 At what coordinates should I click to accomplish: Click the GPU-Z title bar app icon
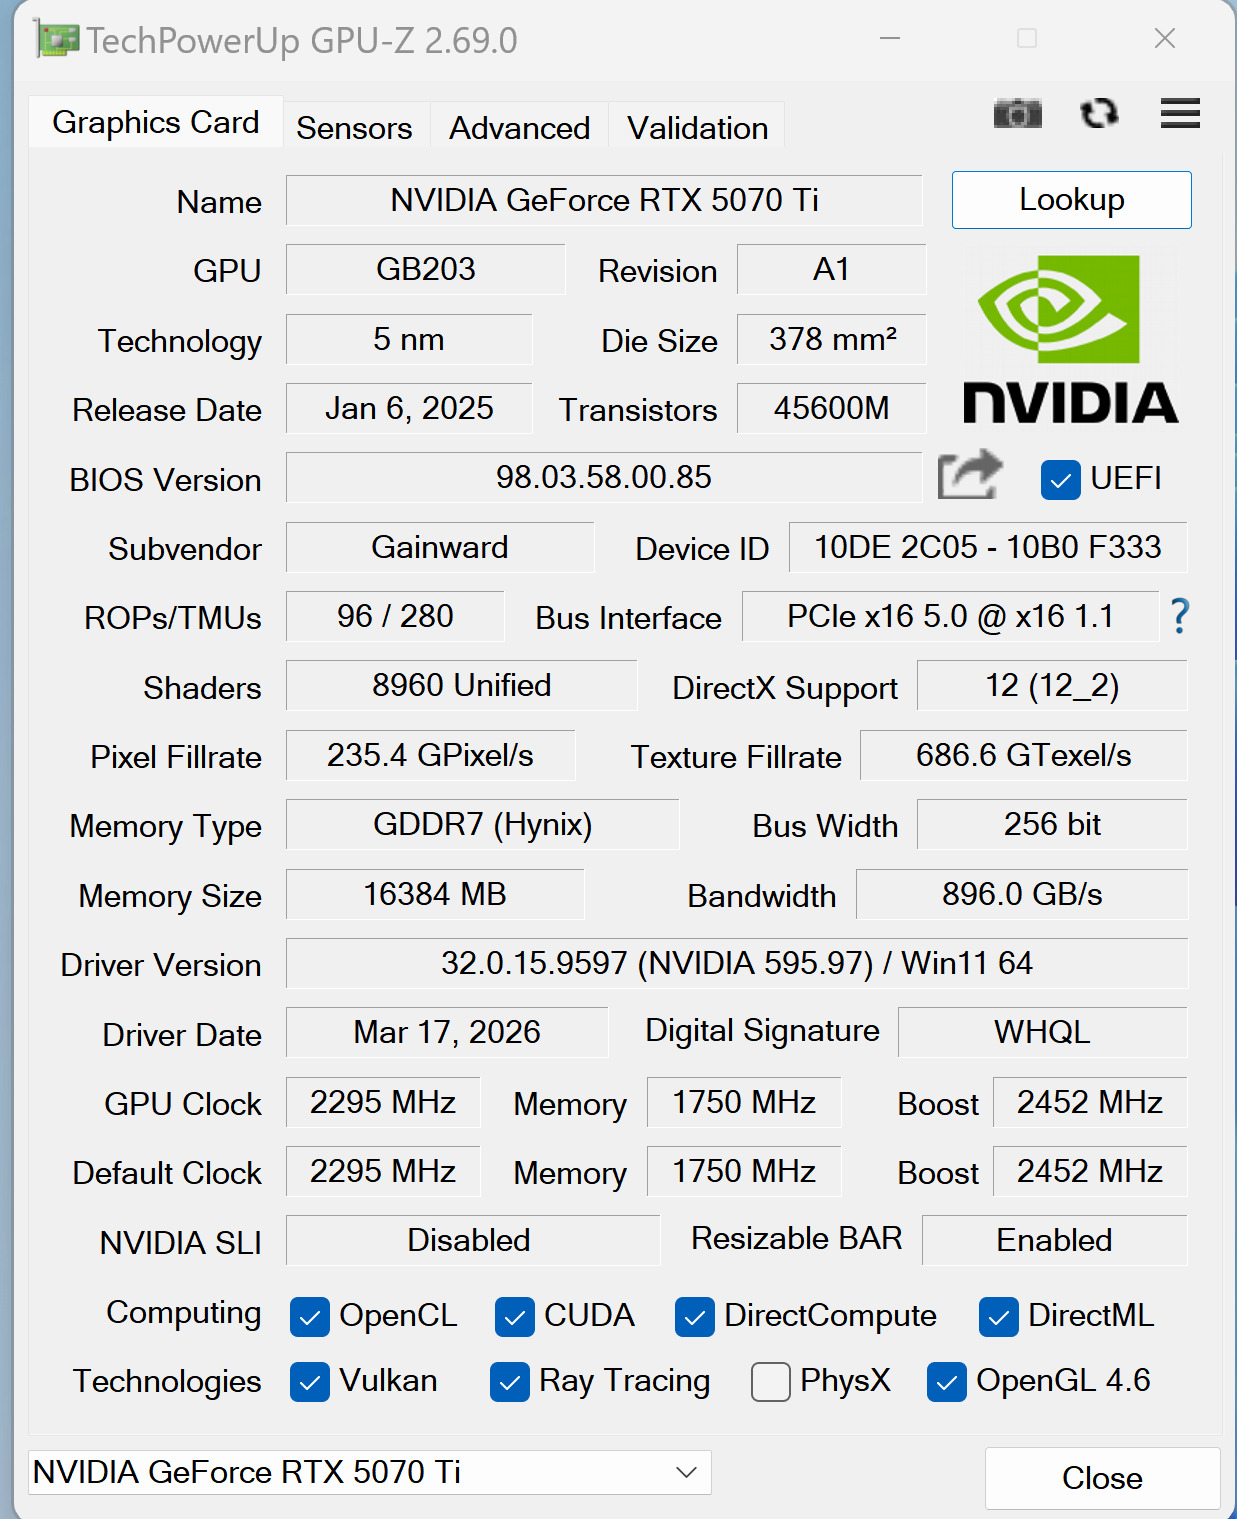(56, 40)
